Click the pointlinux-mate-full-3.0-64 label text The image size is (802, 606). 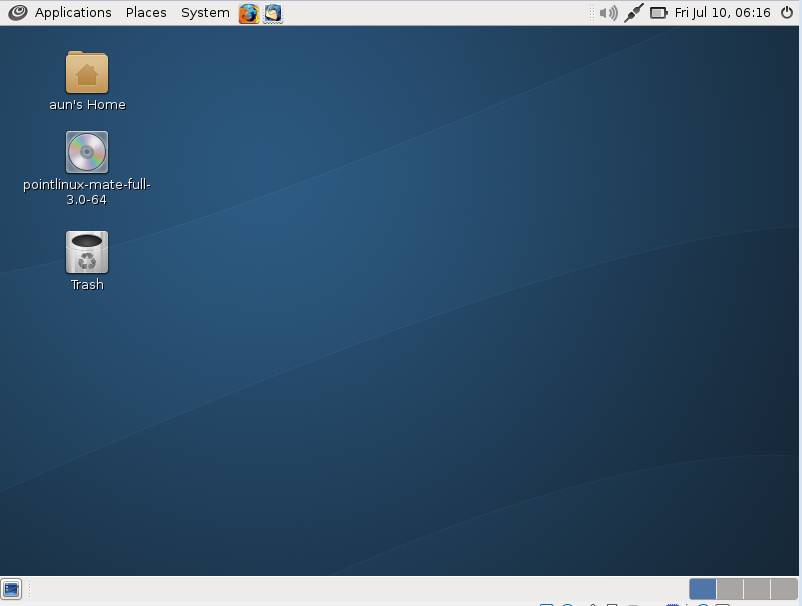tap(87, 192)
